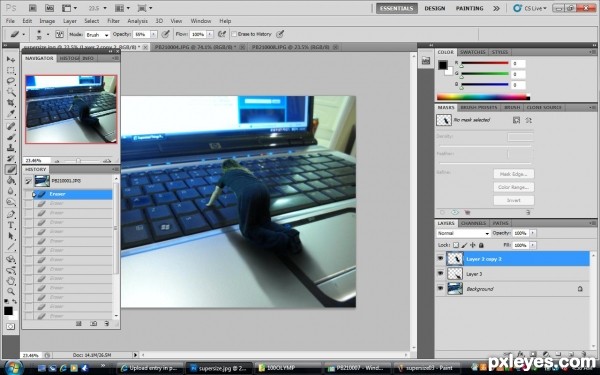Open the Brush panel toggle icon
This screenshot has width=600, height=375.
[x=60, y=34]
